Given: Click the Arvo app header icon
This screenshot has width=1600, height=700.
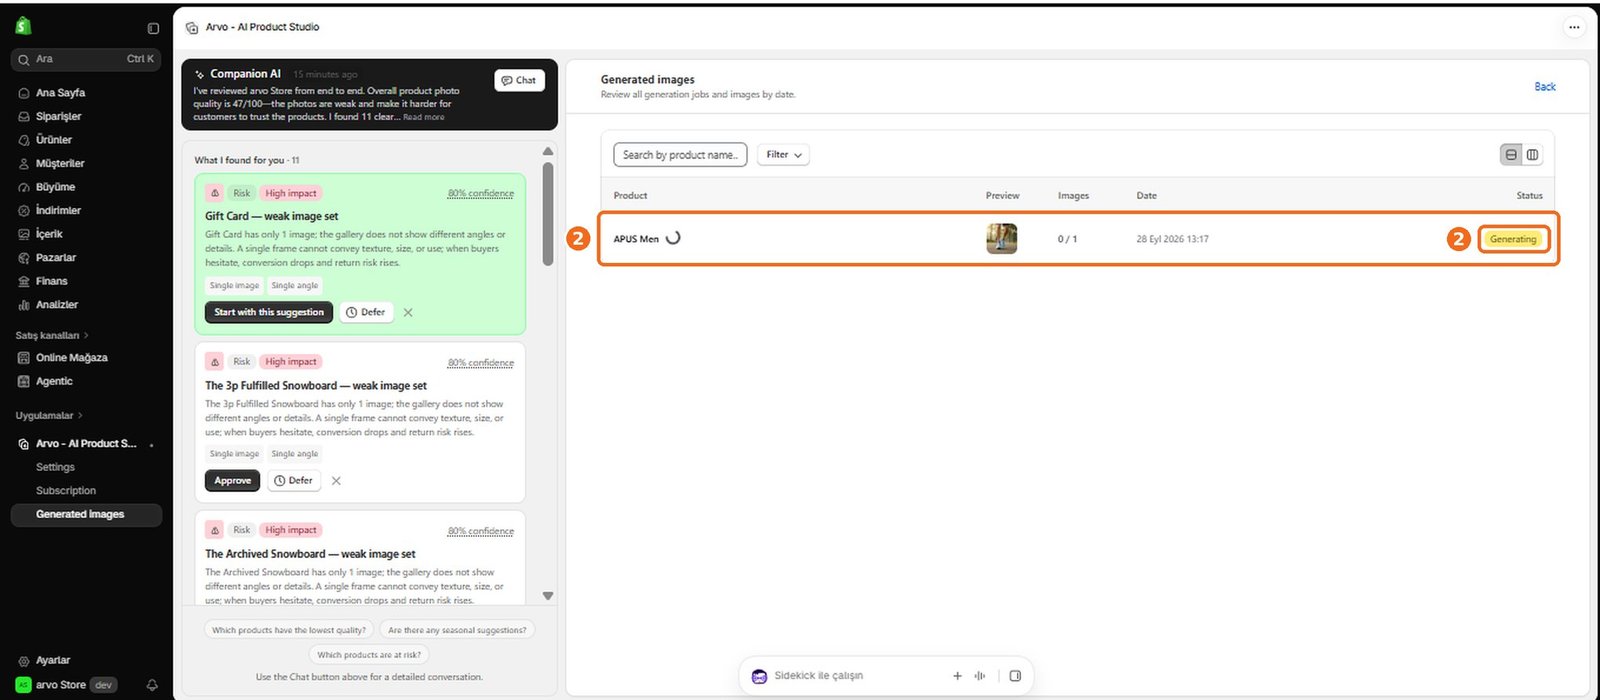Looking at the screenshot, I should click(x=192, y=28).
